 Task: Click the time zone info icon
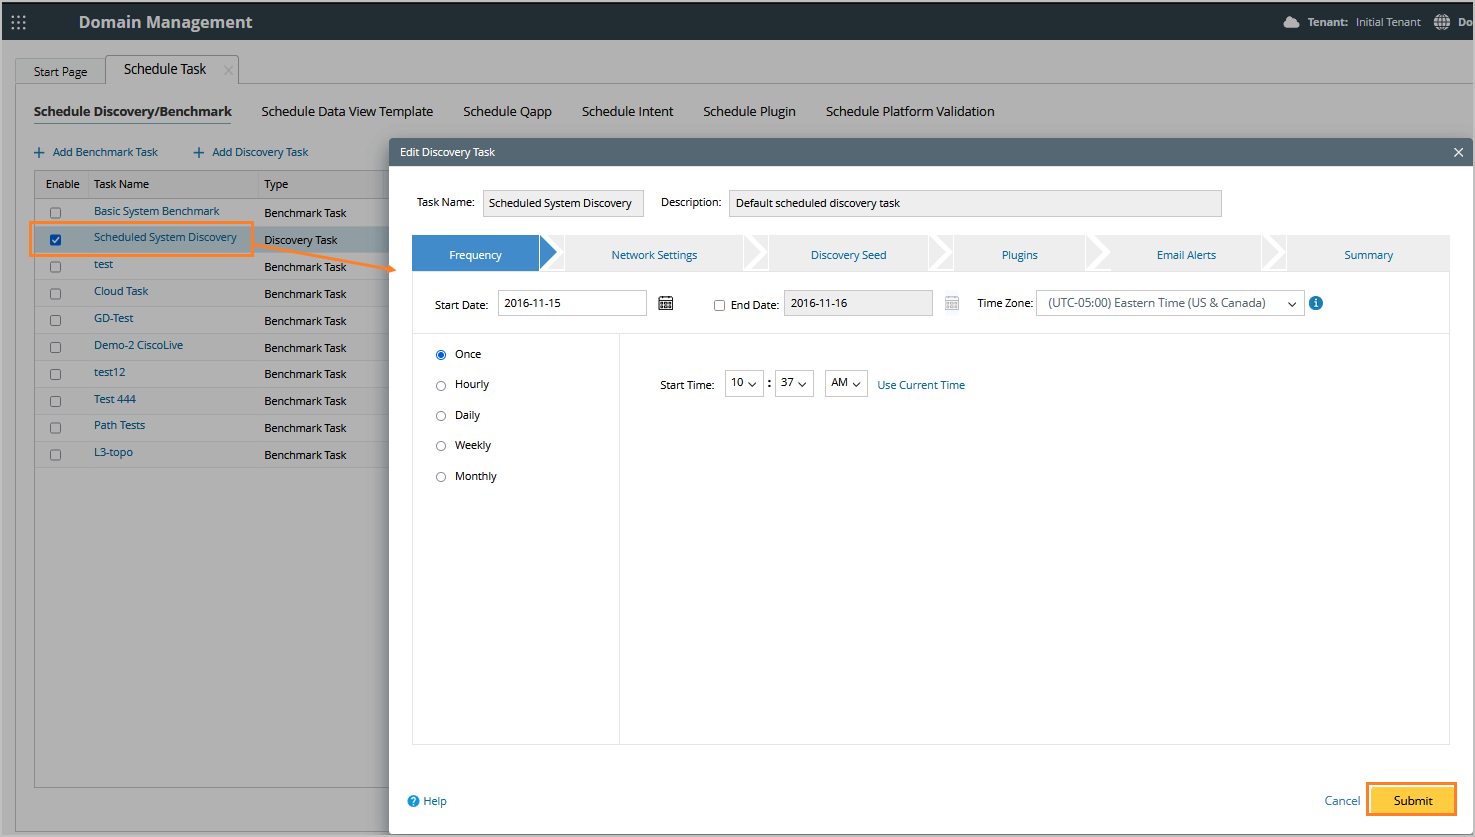(x=1316, y=303)
